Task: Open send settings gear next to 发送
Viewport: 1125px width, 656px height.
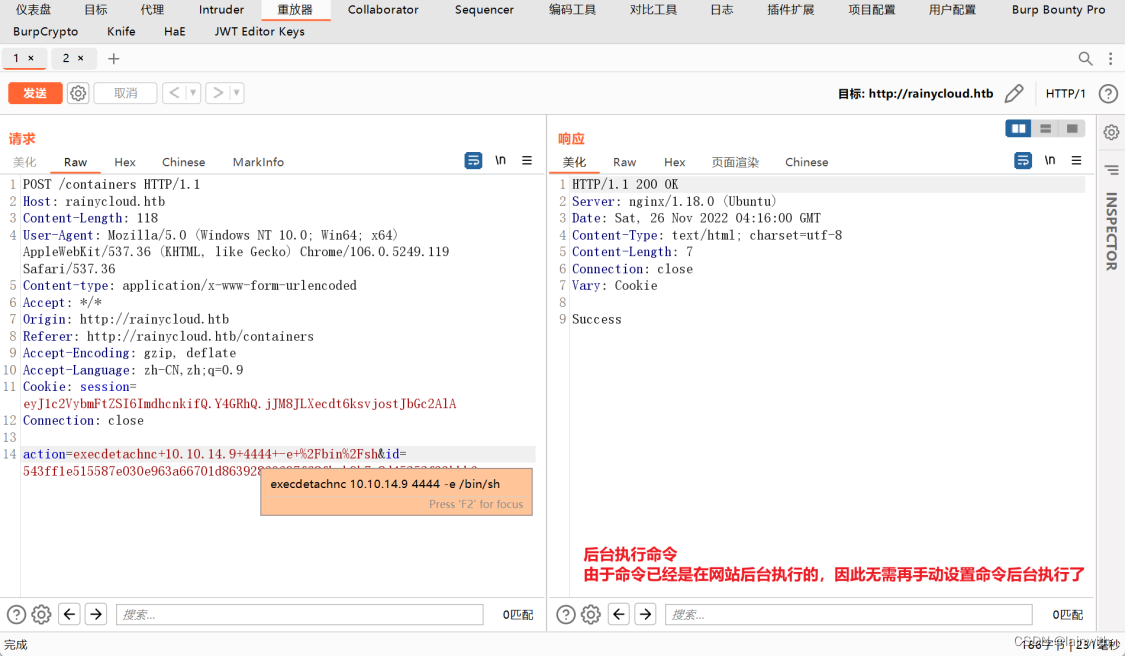Action: pyautogui.click(x=78, y=93)
